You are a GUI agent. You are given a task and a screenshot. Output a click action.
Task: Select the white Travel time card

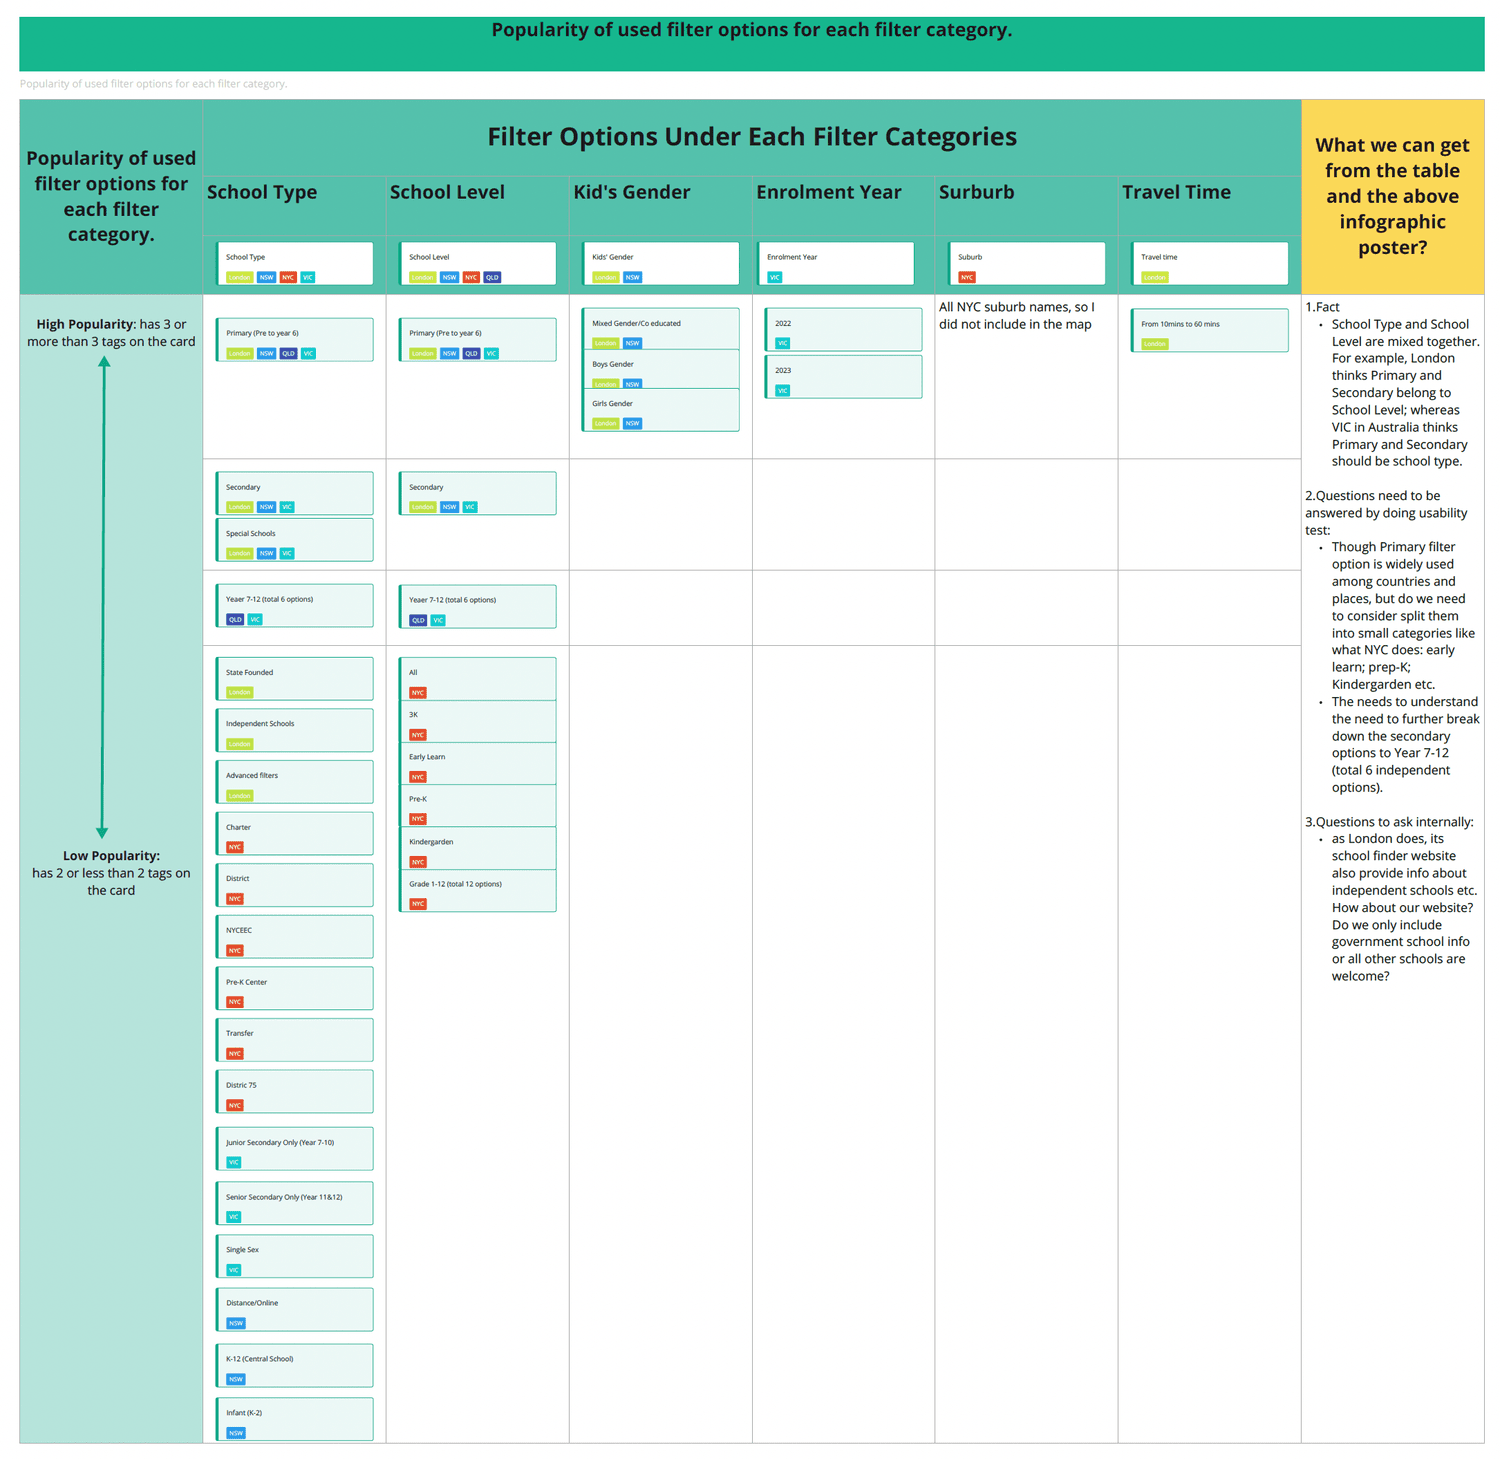pos(1209,264)
